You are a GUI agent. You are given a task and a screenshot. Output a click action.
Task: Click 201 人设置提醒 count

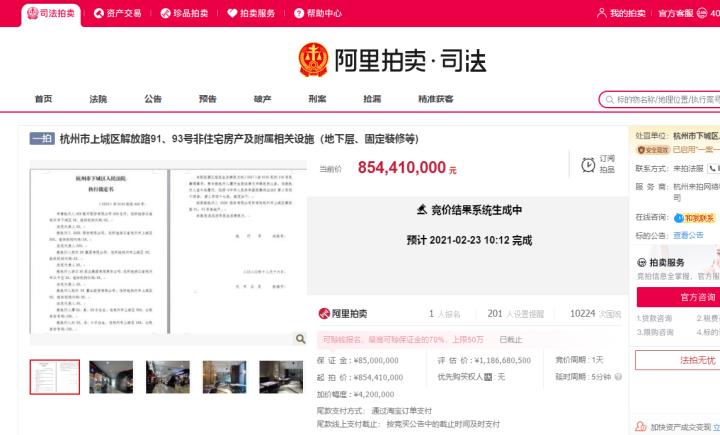tap(516, 314)
